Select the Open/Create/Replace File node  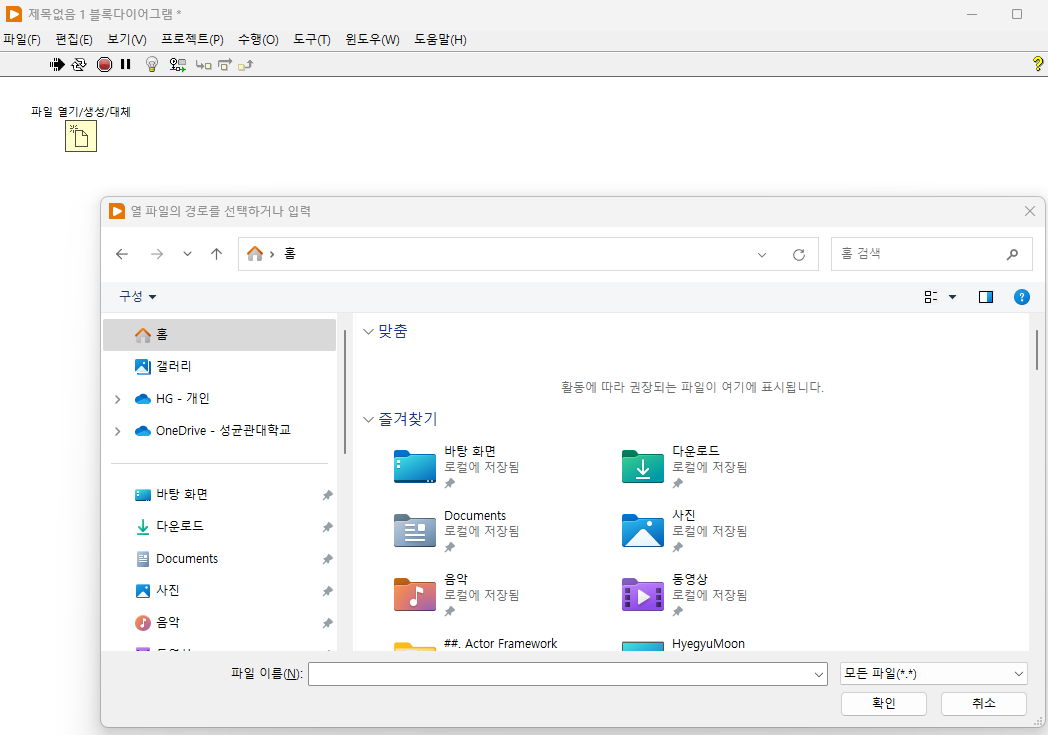click(81, 136)
